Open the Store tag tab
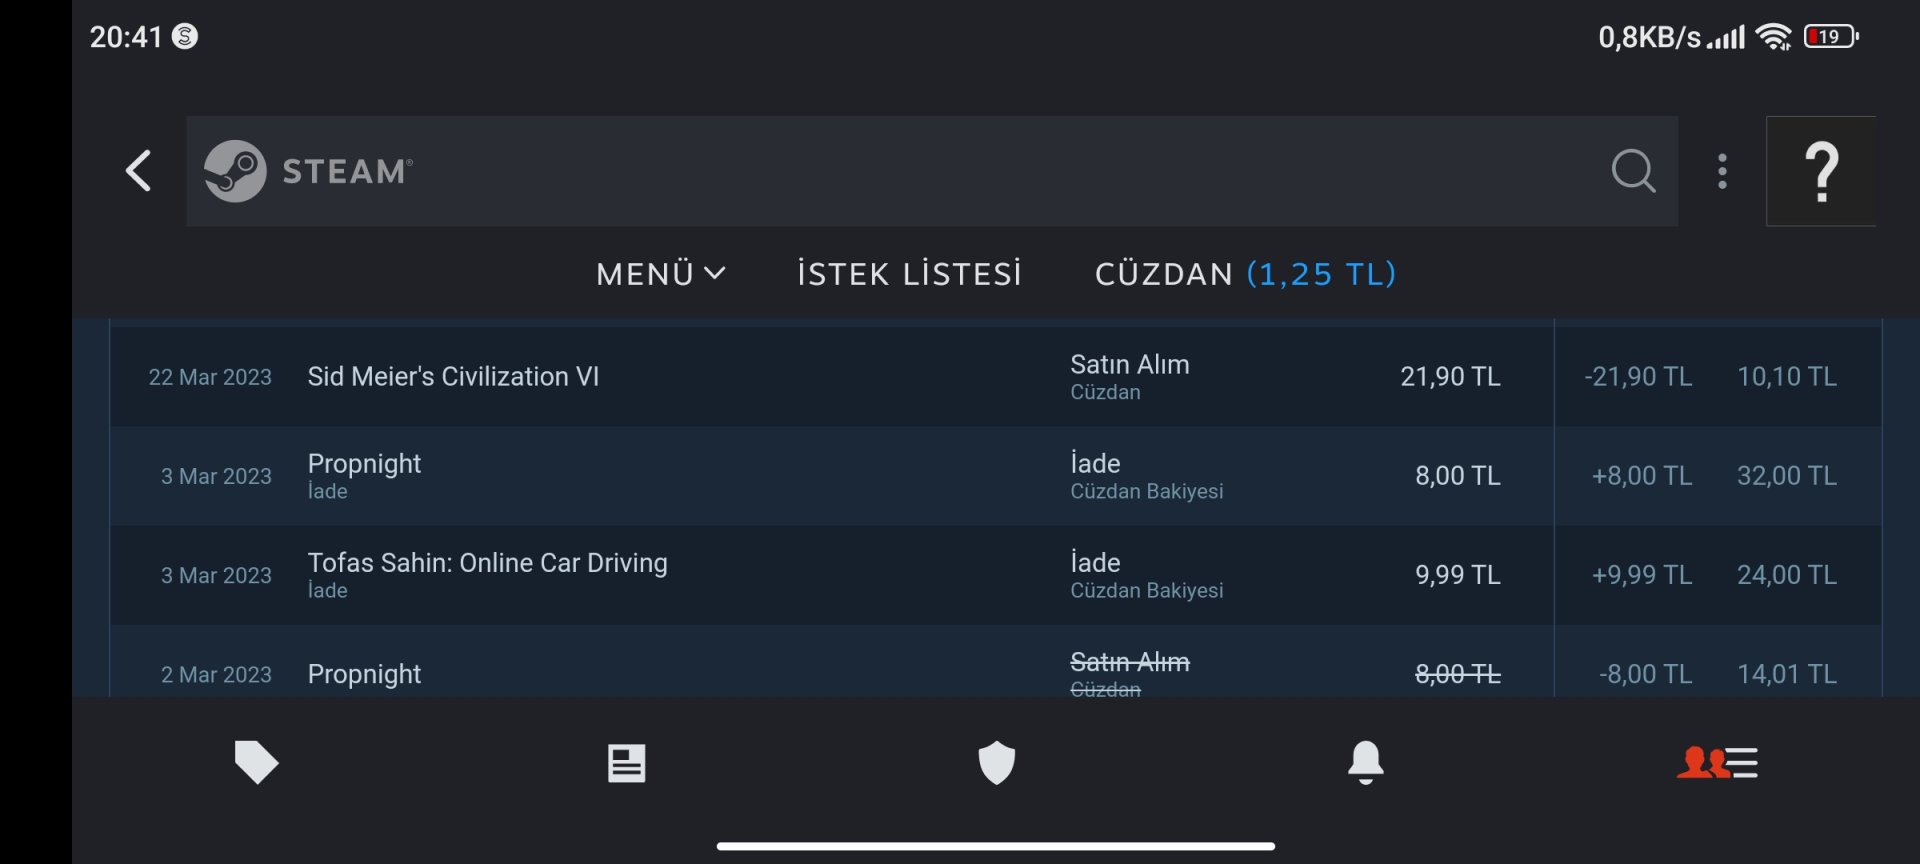Screen dimensions: 1920x864 pos(256,763)
